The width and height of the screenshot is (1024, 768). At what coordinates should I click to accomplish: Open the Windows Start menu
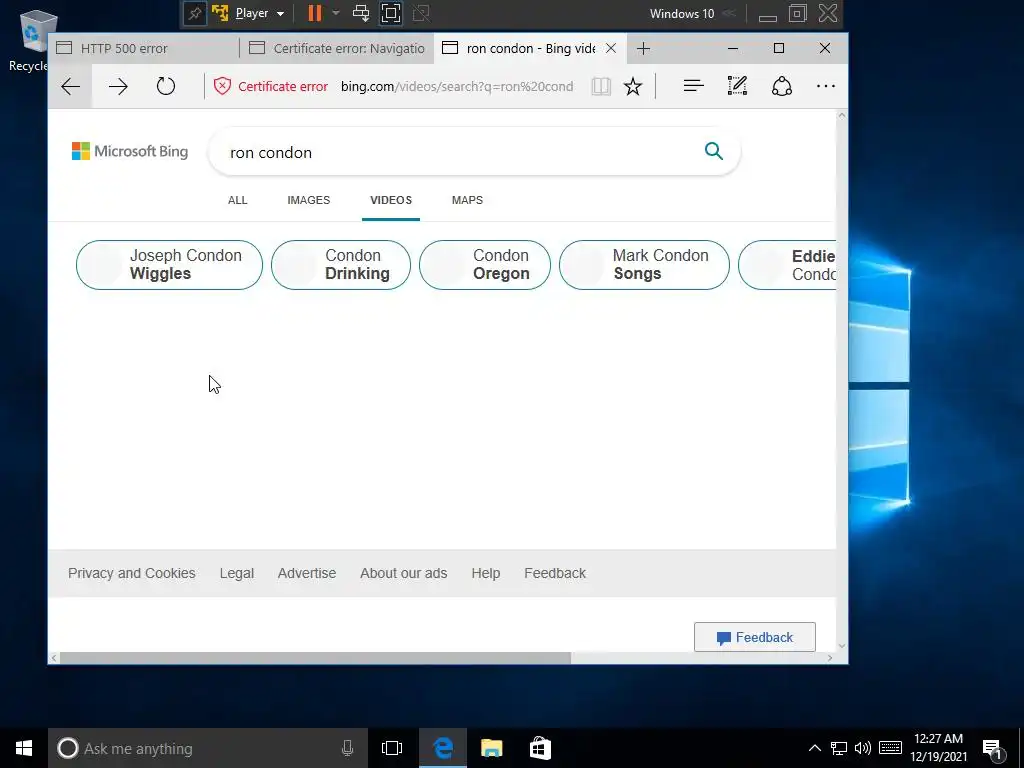point(24,748)
